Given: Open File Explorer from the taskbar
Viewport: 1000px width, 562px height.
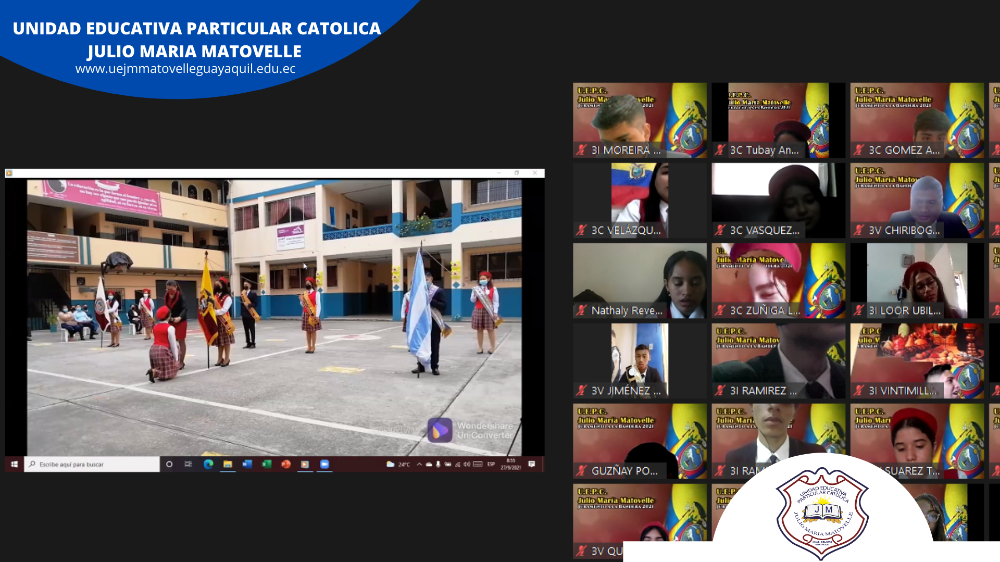Looking at the screenshot, I should point(227,464).
